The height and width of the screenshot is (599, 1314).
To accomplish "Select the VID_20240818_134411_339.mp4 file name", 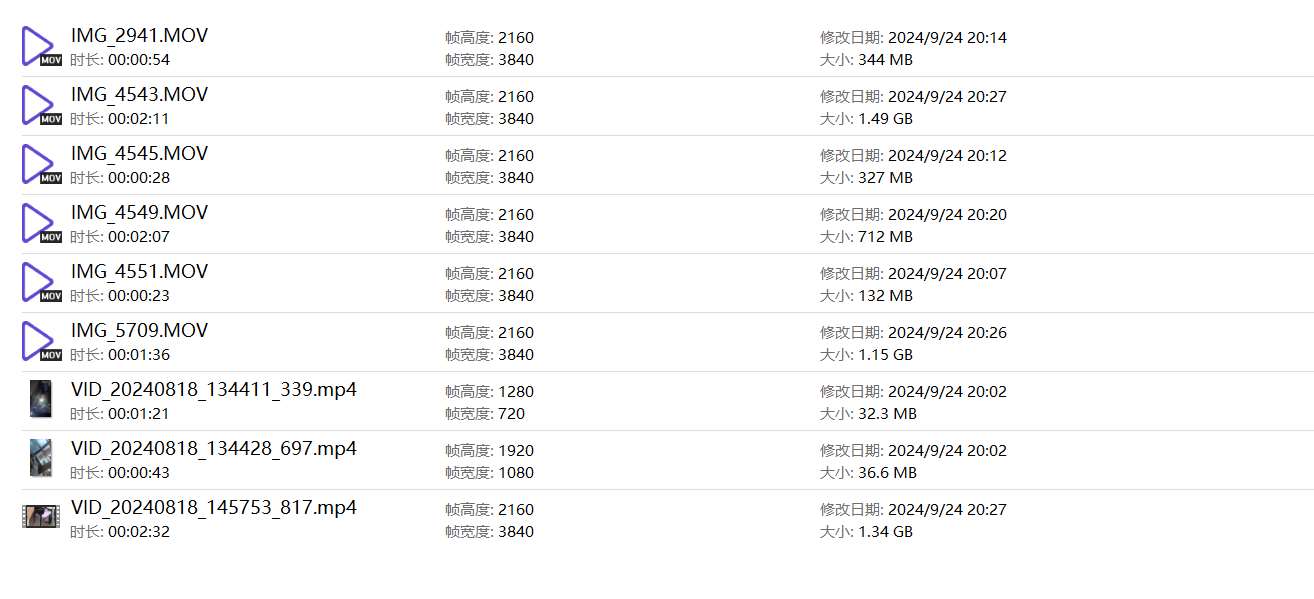I will (213, 390).
